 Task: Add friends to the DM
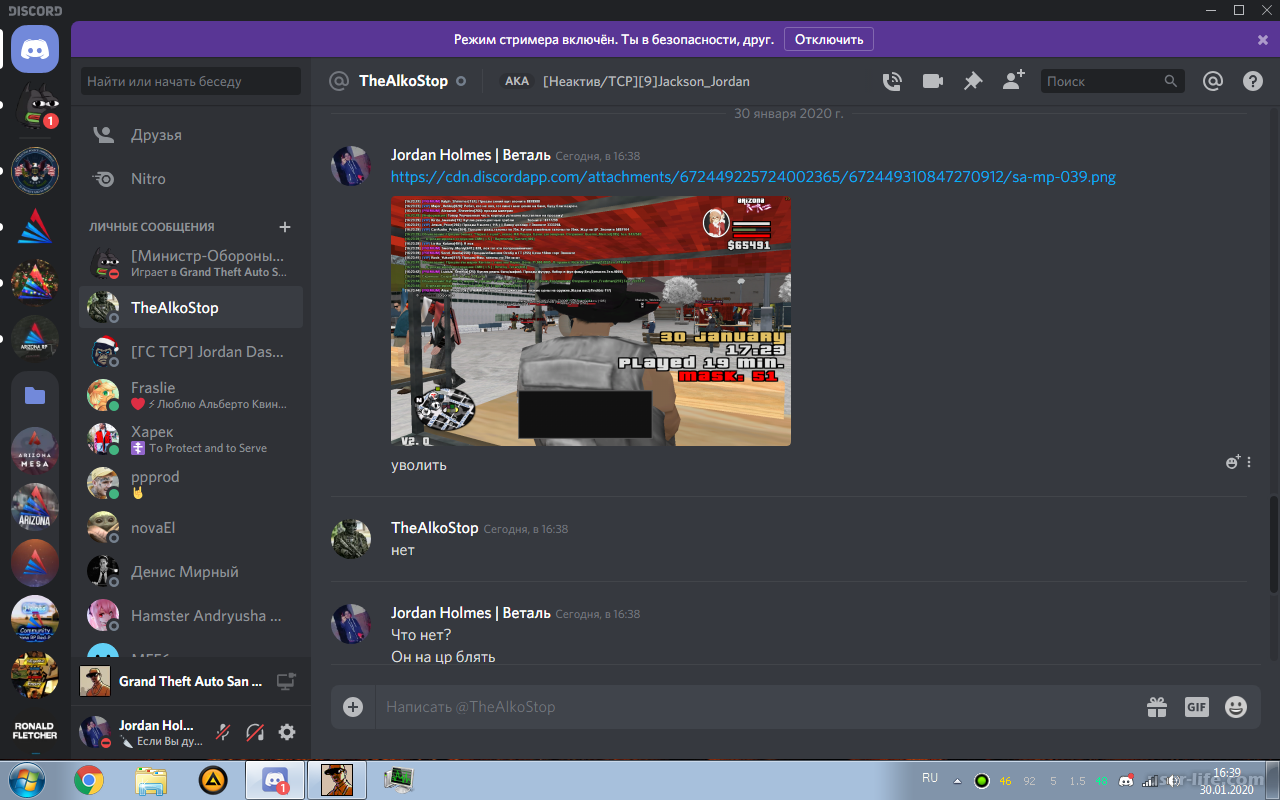click(1013, 81)
